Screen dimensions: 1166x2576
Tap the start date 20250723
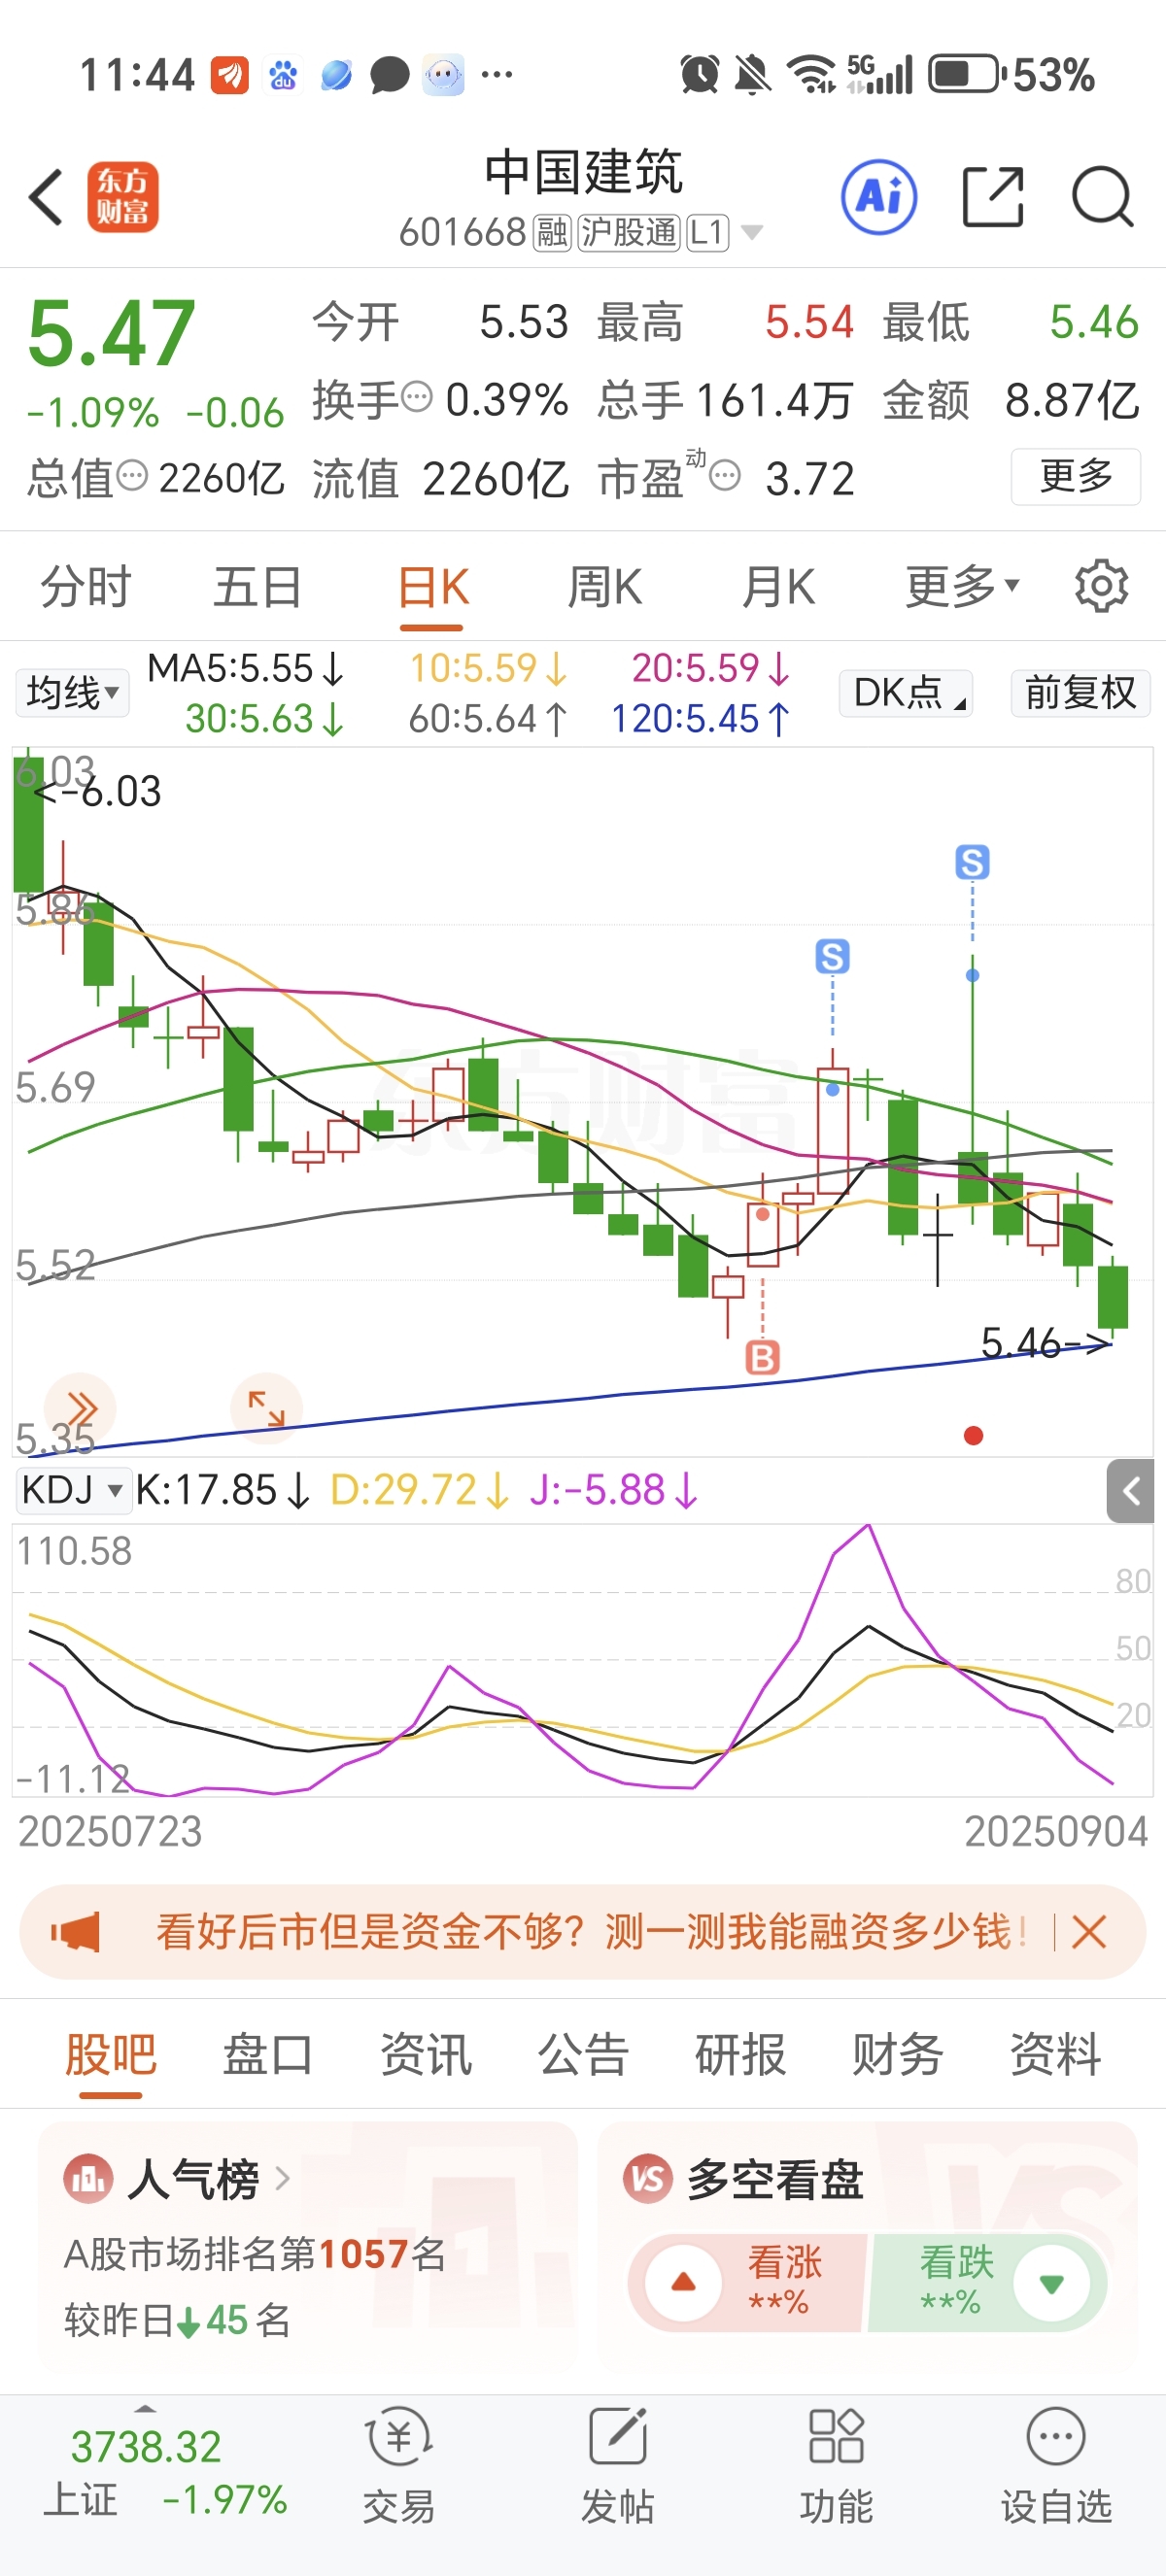pos(110,1831)
